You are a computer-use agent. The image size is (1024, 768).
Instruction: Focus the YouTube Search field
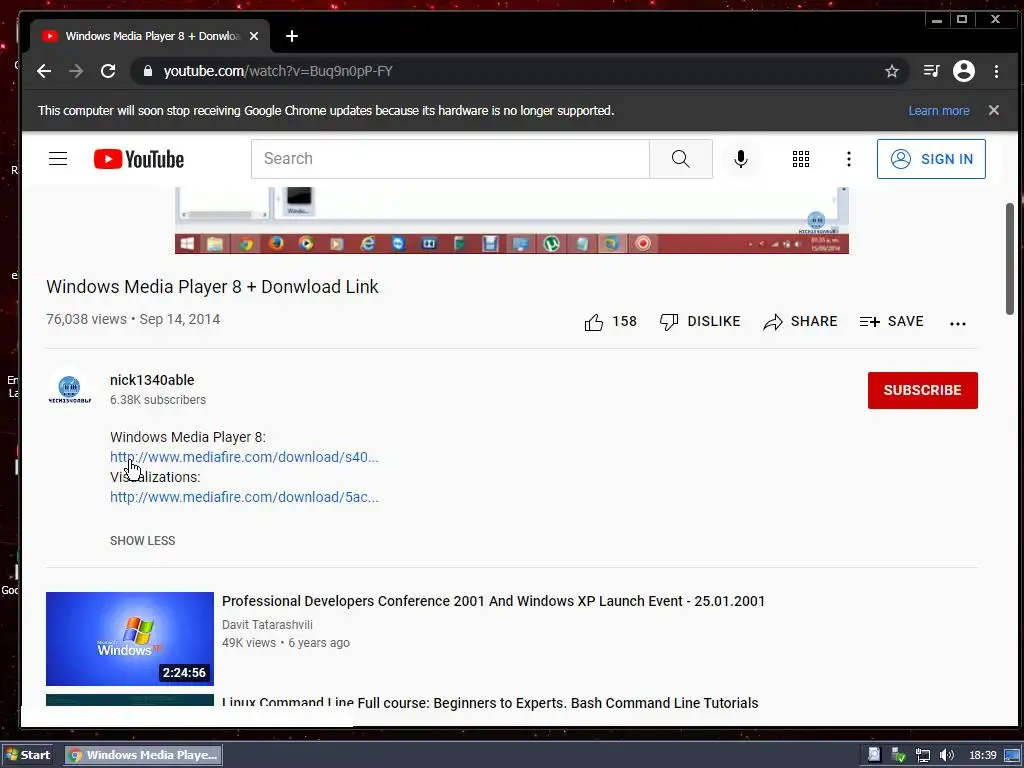tap(450, 159)
